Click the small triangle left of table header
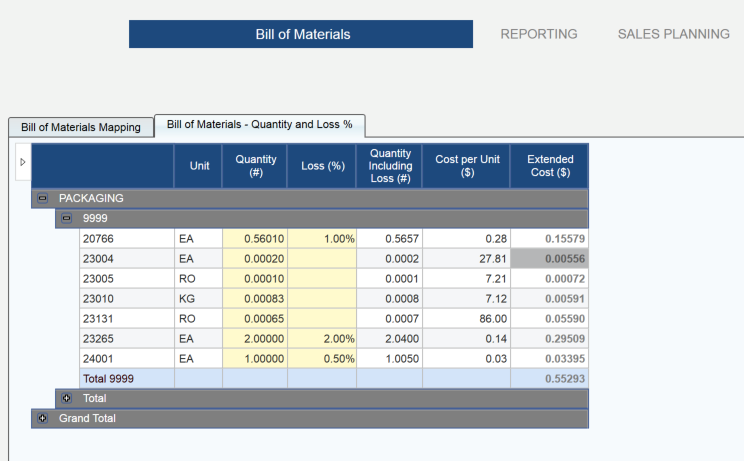Image resolution: width=744 pixels, height=461 pixels. point(23,162)
